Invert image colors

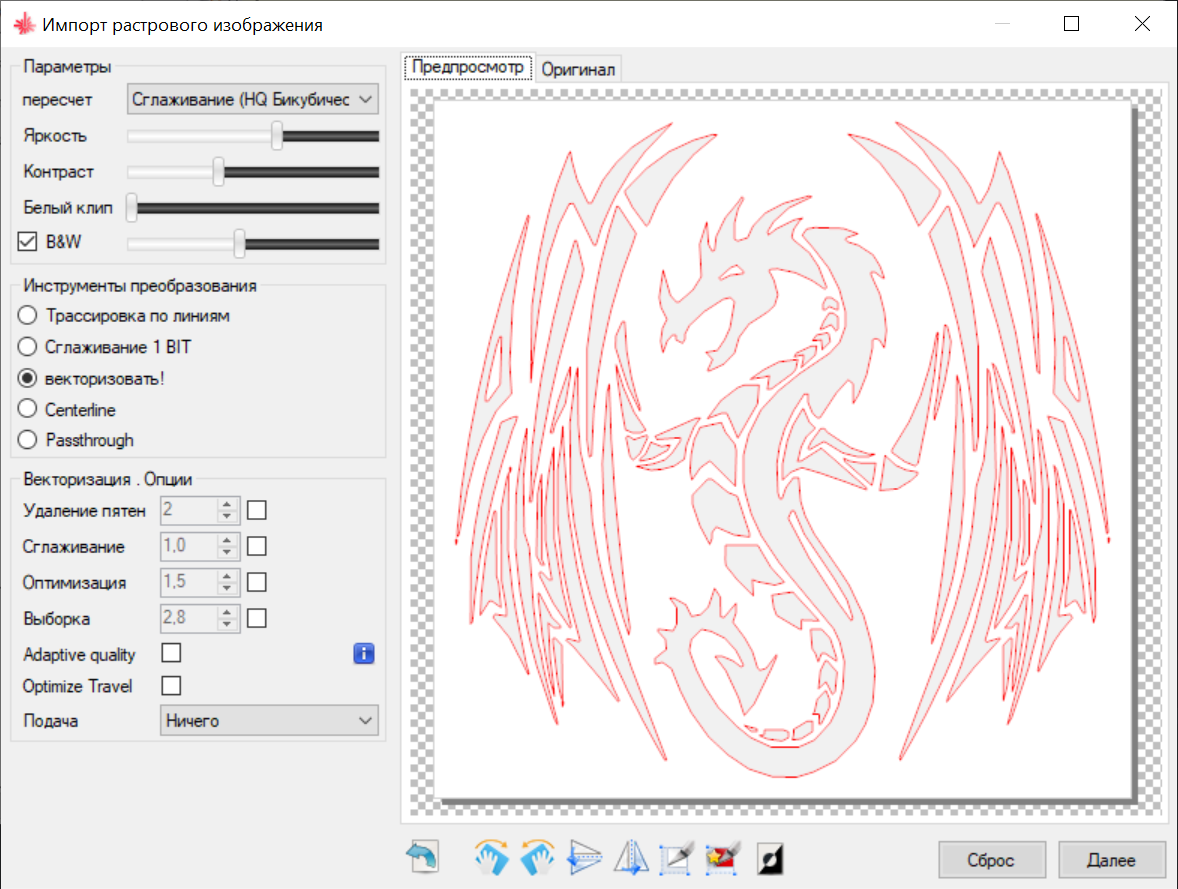[x=771, y=858]
